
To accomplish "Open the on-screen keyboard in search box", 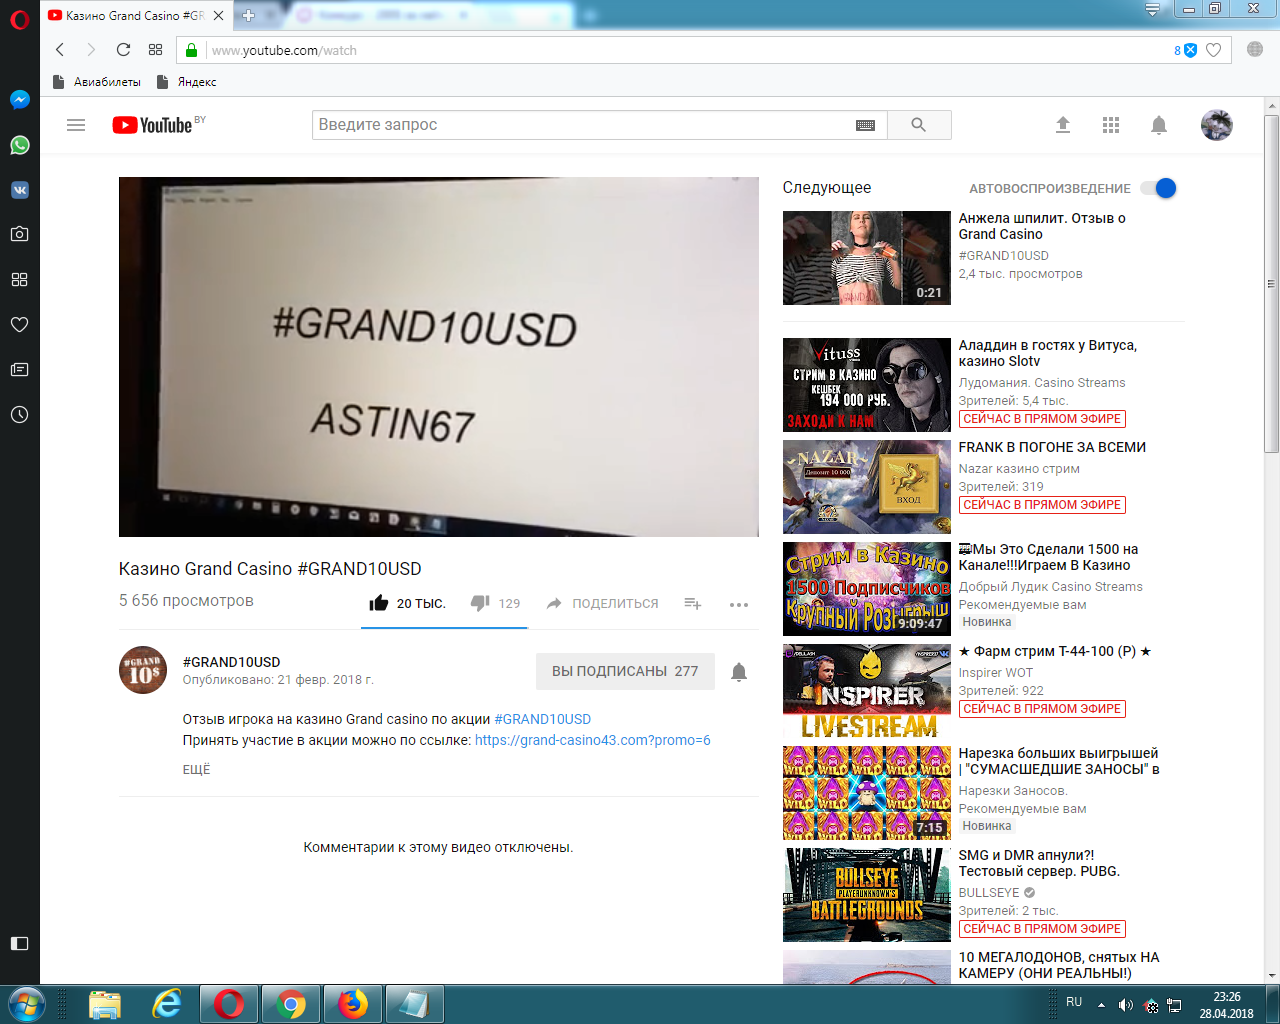I will (x=866, y=125).
